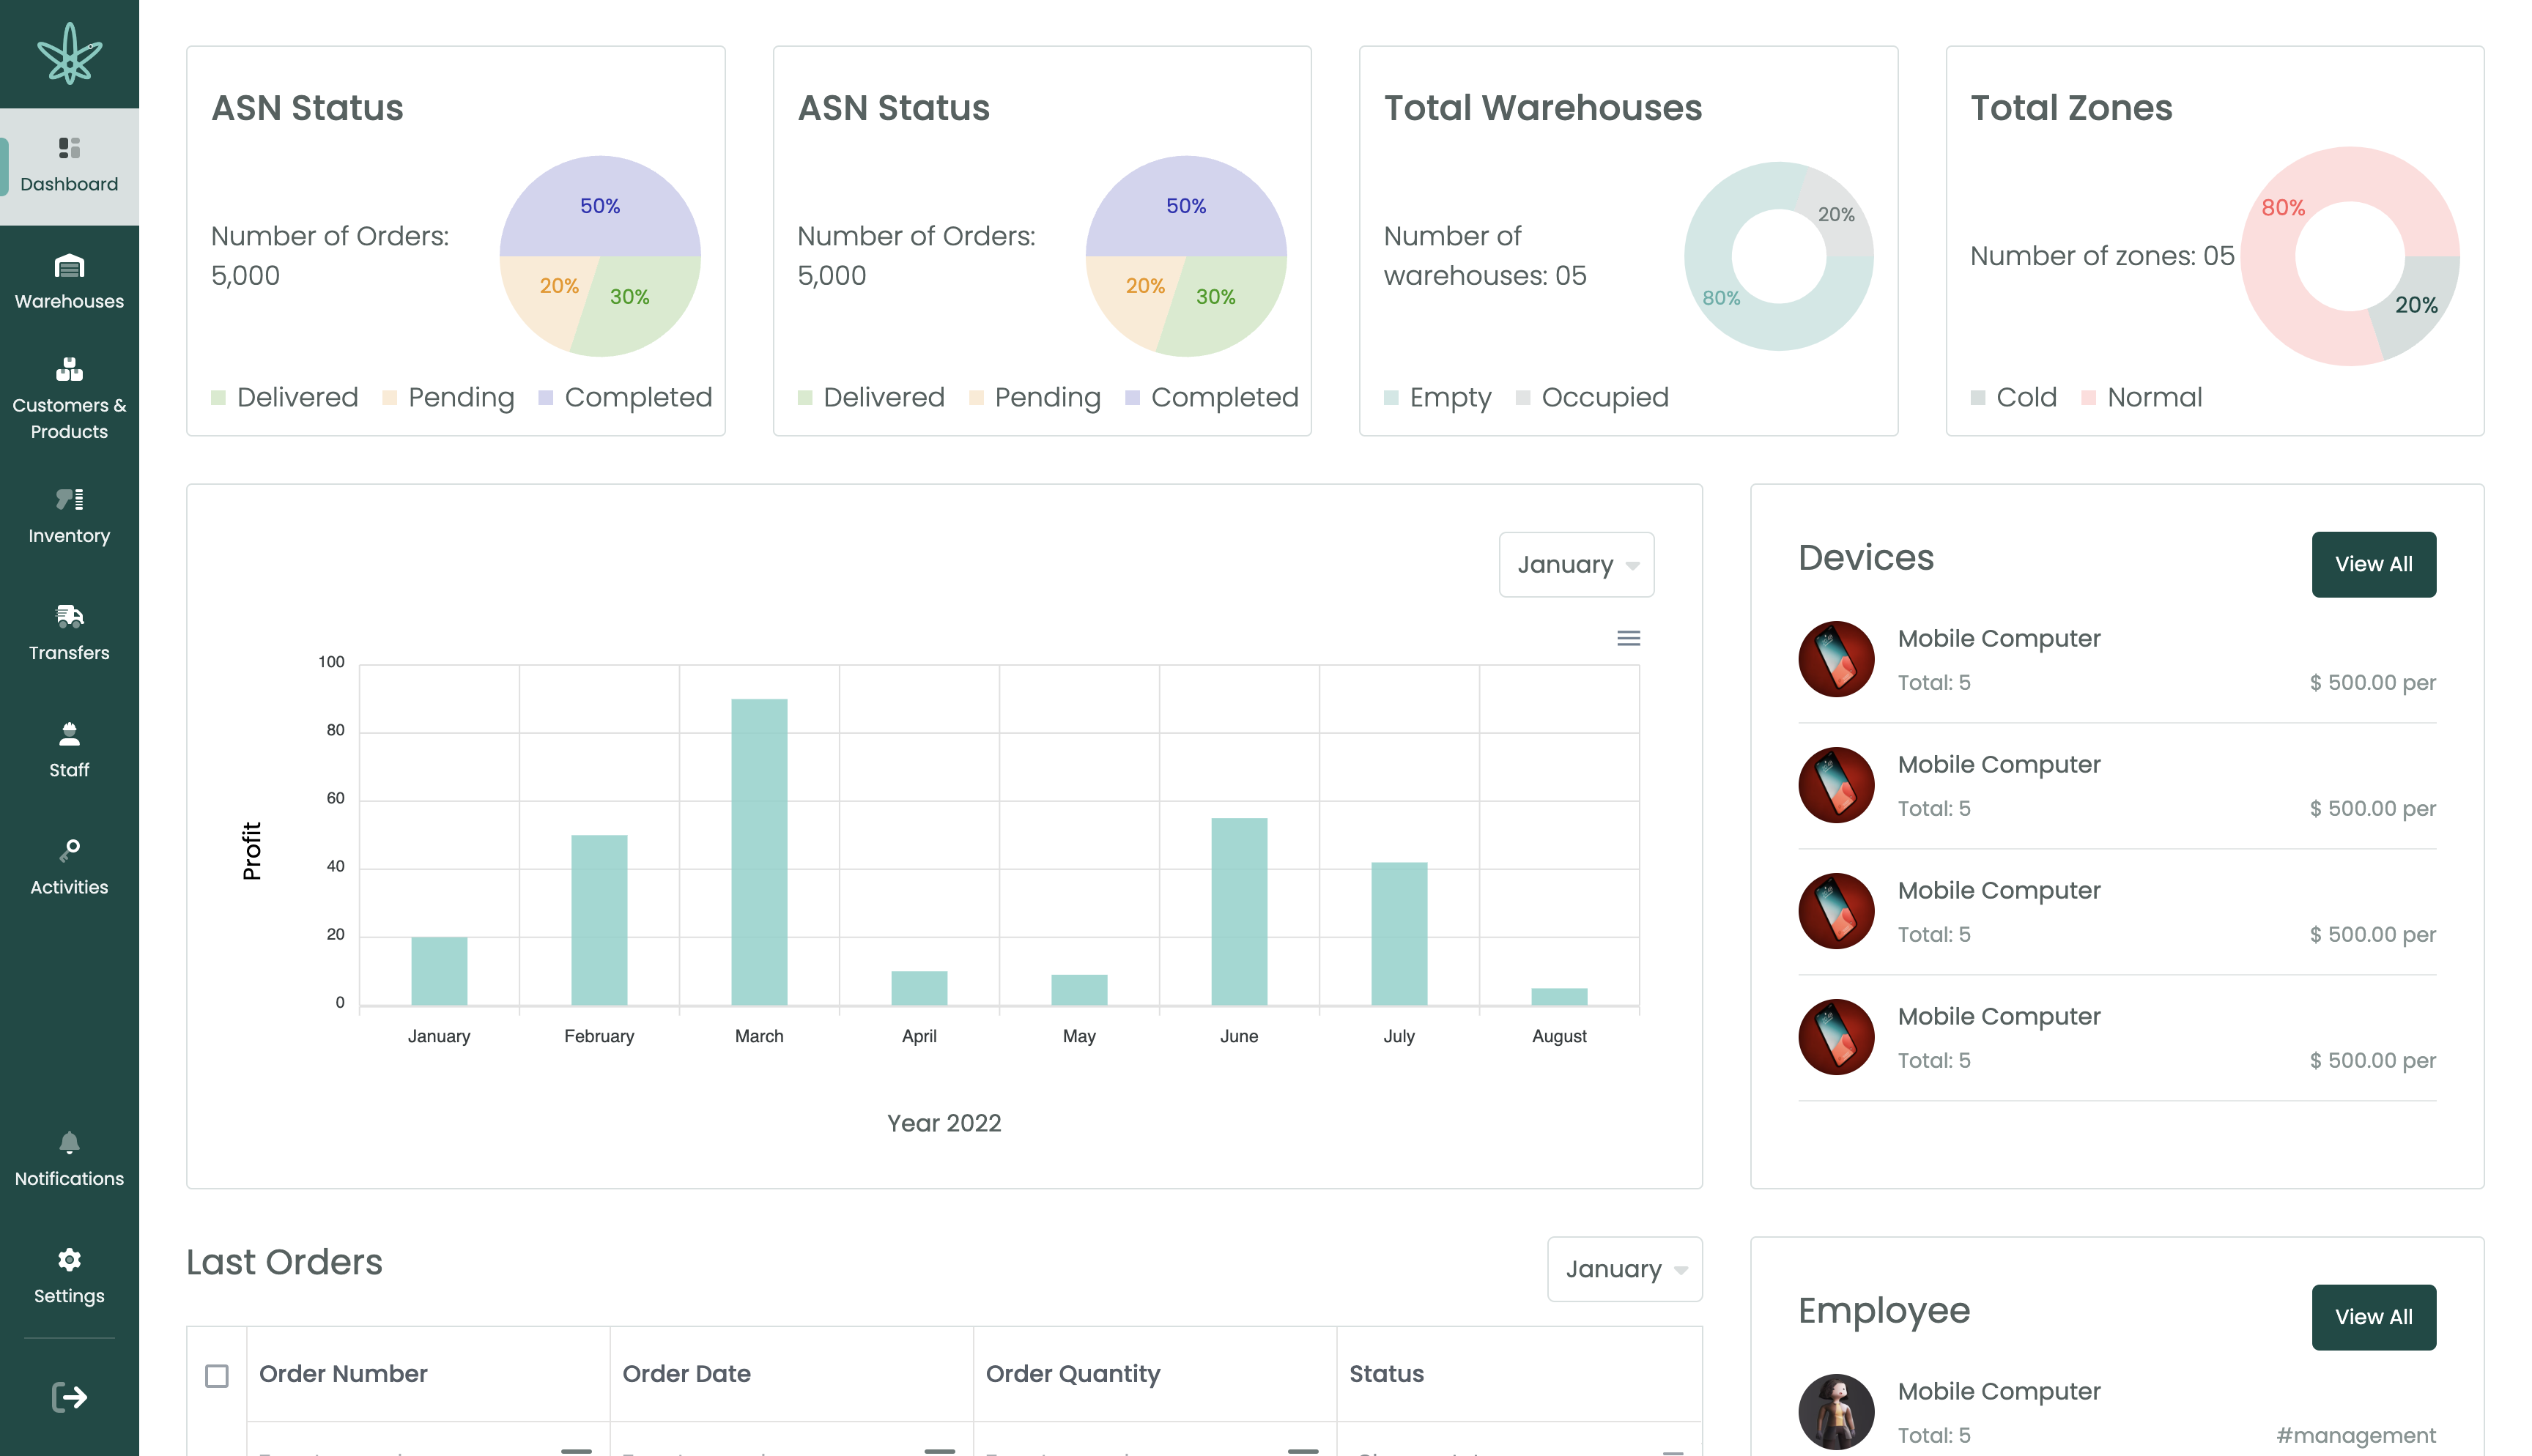Toggle Cold legend in Total Zones

pyautogui.click(x=2013, y=398)
